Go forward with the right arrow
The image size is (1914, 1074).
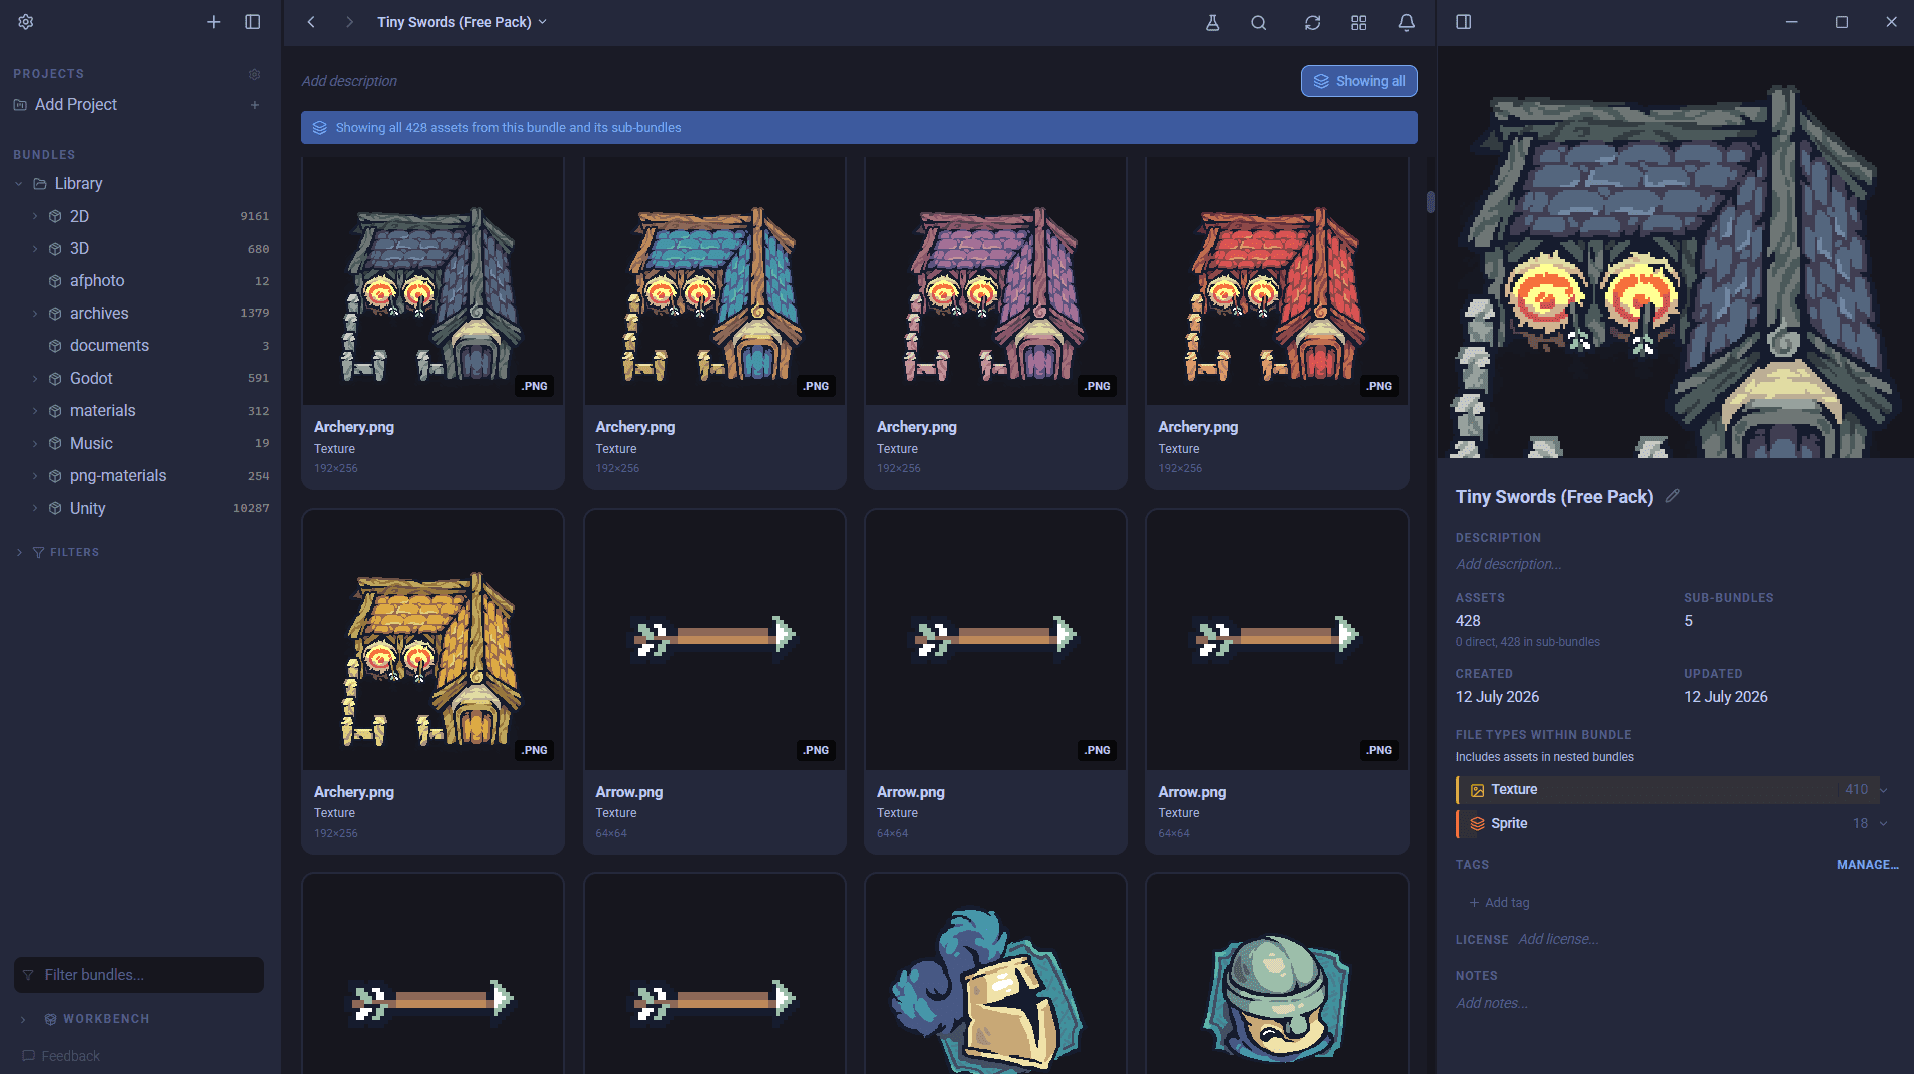(349, 22)
